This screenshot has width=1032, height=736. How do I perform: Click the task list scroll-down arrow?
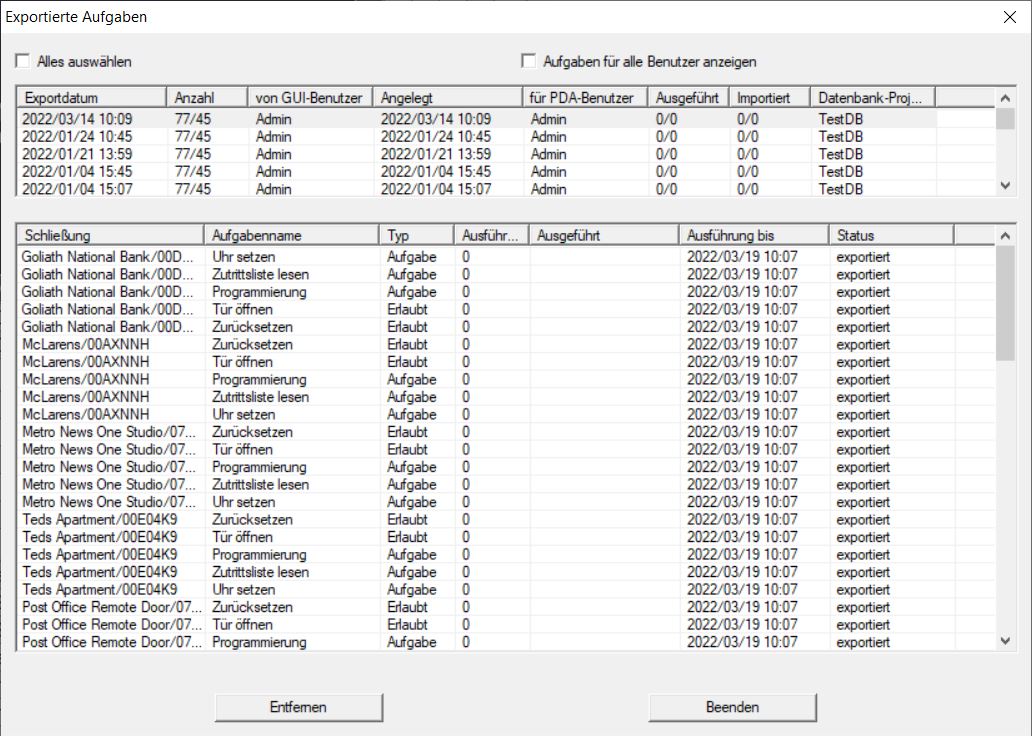pyautogui.click(x=1006, y=641)
